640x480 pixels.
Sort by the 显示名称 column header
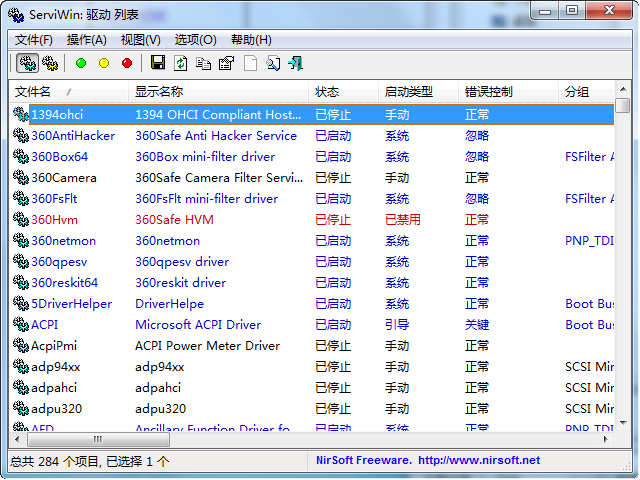pos(218,92)
